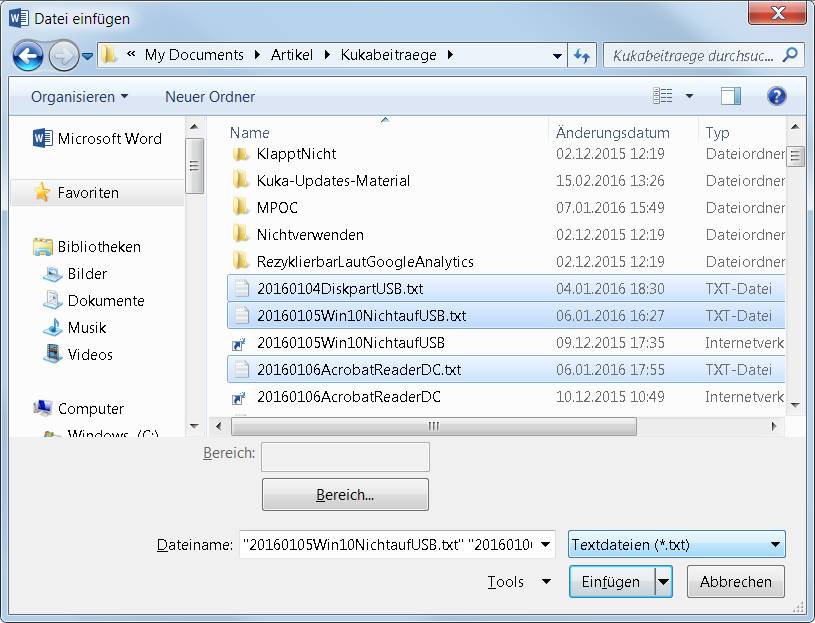Click the Bereich... button
The image size is (815, 623).
(345, 495)
